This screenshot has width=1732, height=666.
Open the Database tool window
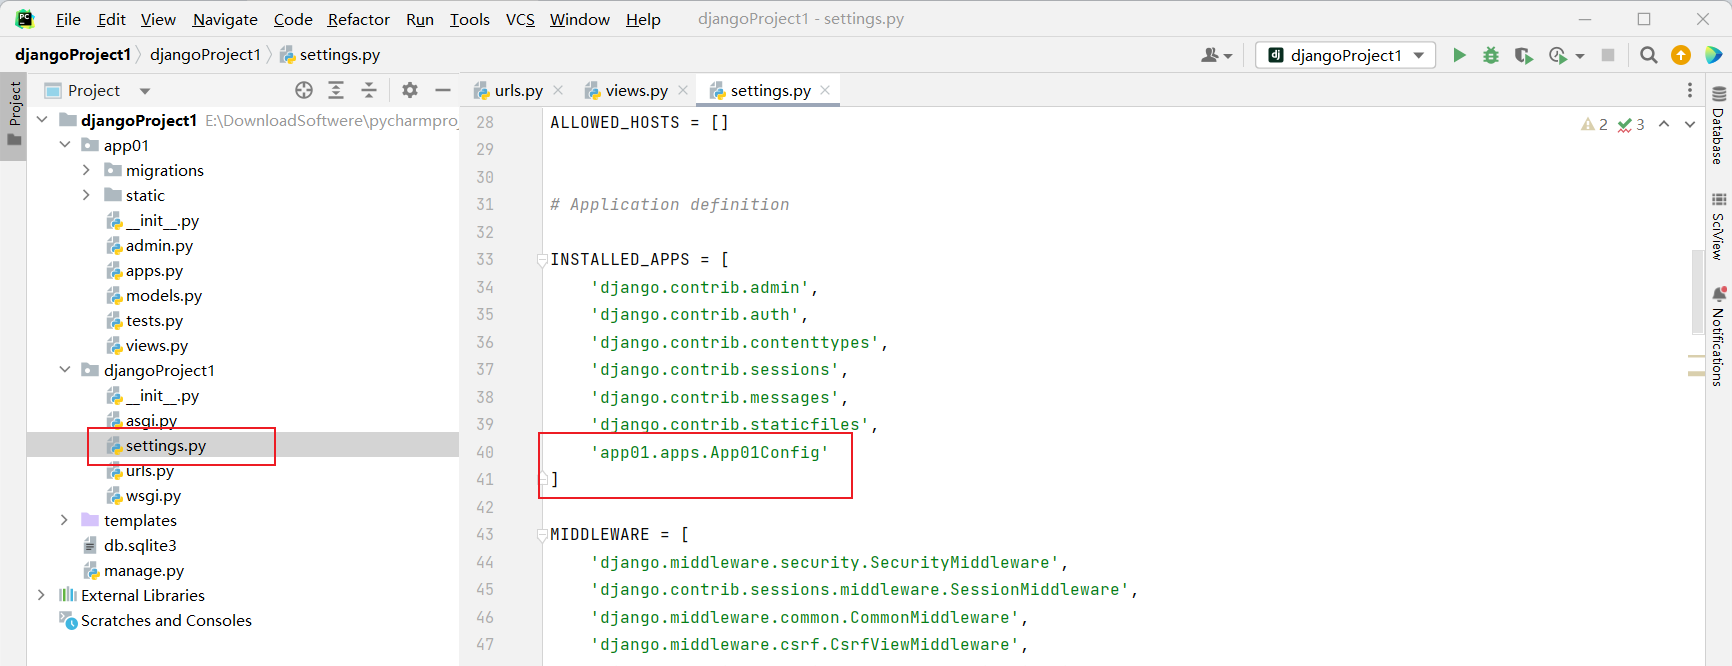pyautogui.click(x=1718, y=125)
